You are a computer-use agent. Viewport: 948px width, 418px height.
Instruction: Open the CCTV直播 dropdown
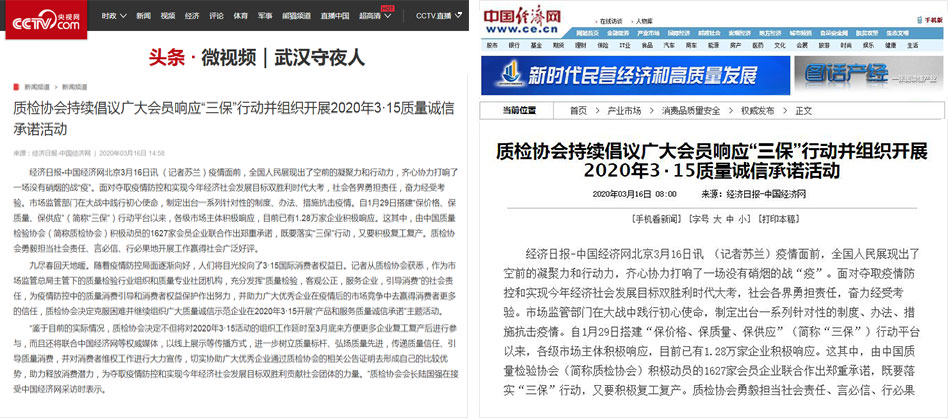point(438,17)
